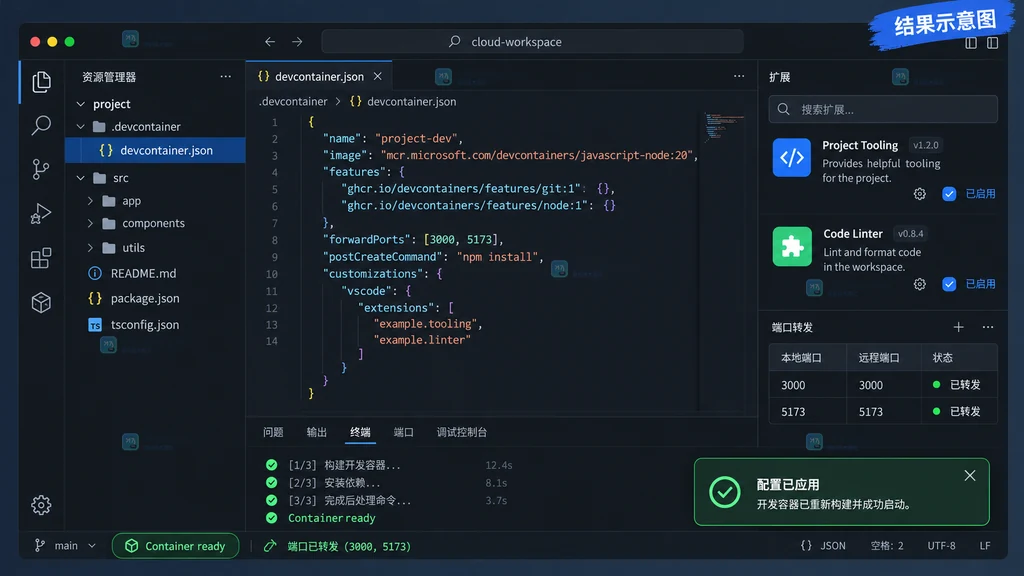Open the Explorer files icon in activity bar
Screen dimensions: 1024x576
click(41, 82)
